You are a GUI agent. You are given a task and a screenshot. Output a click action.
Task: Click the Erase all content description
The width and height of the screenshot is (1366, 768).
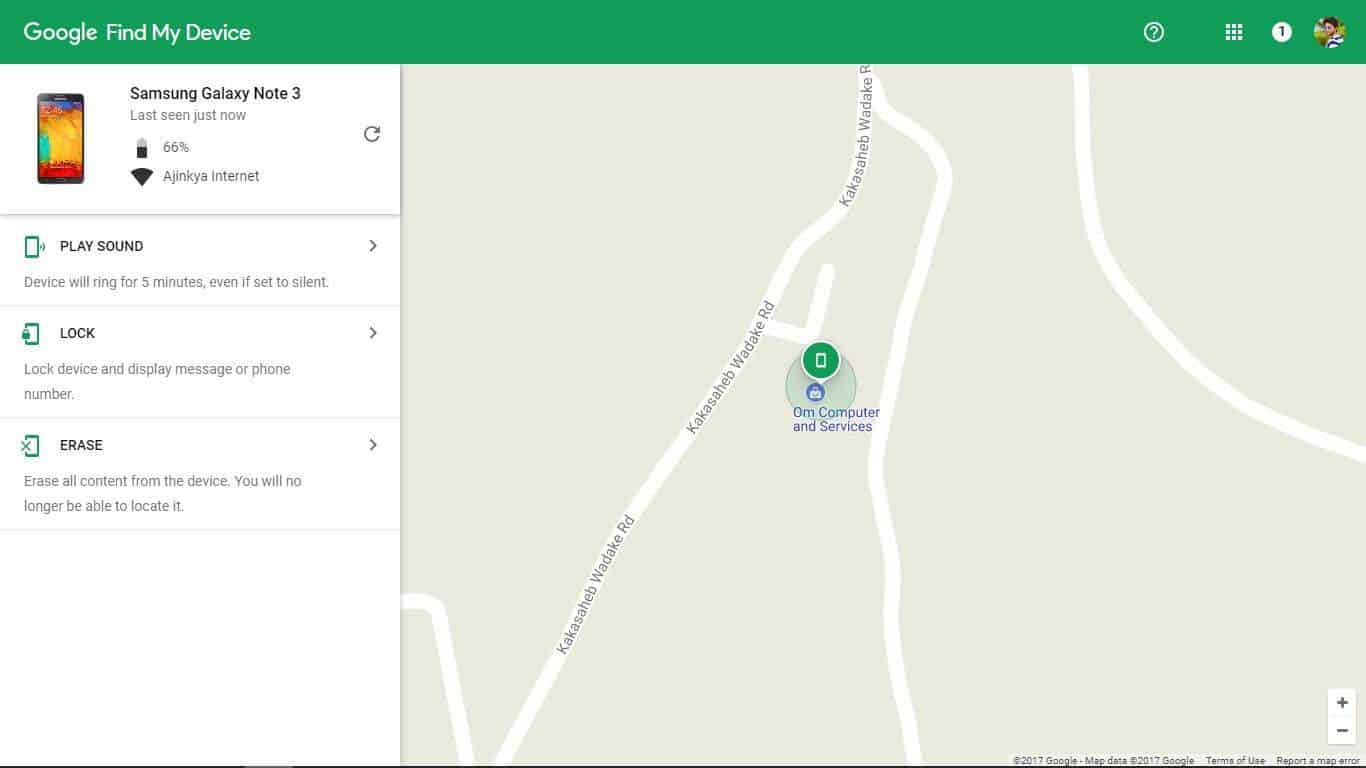pos(163,493)
